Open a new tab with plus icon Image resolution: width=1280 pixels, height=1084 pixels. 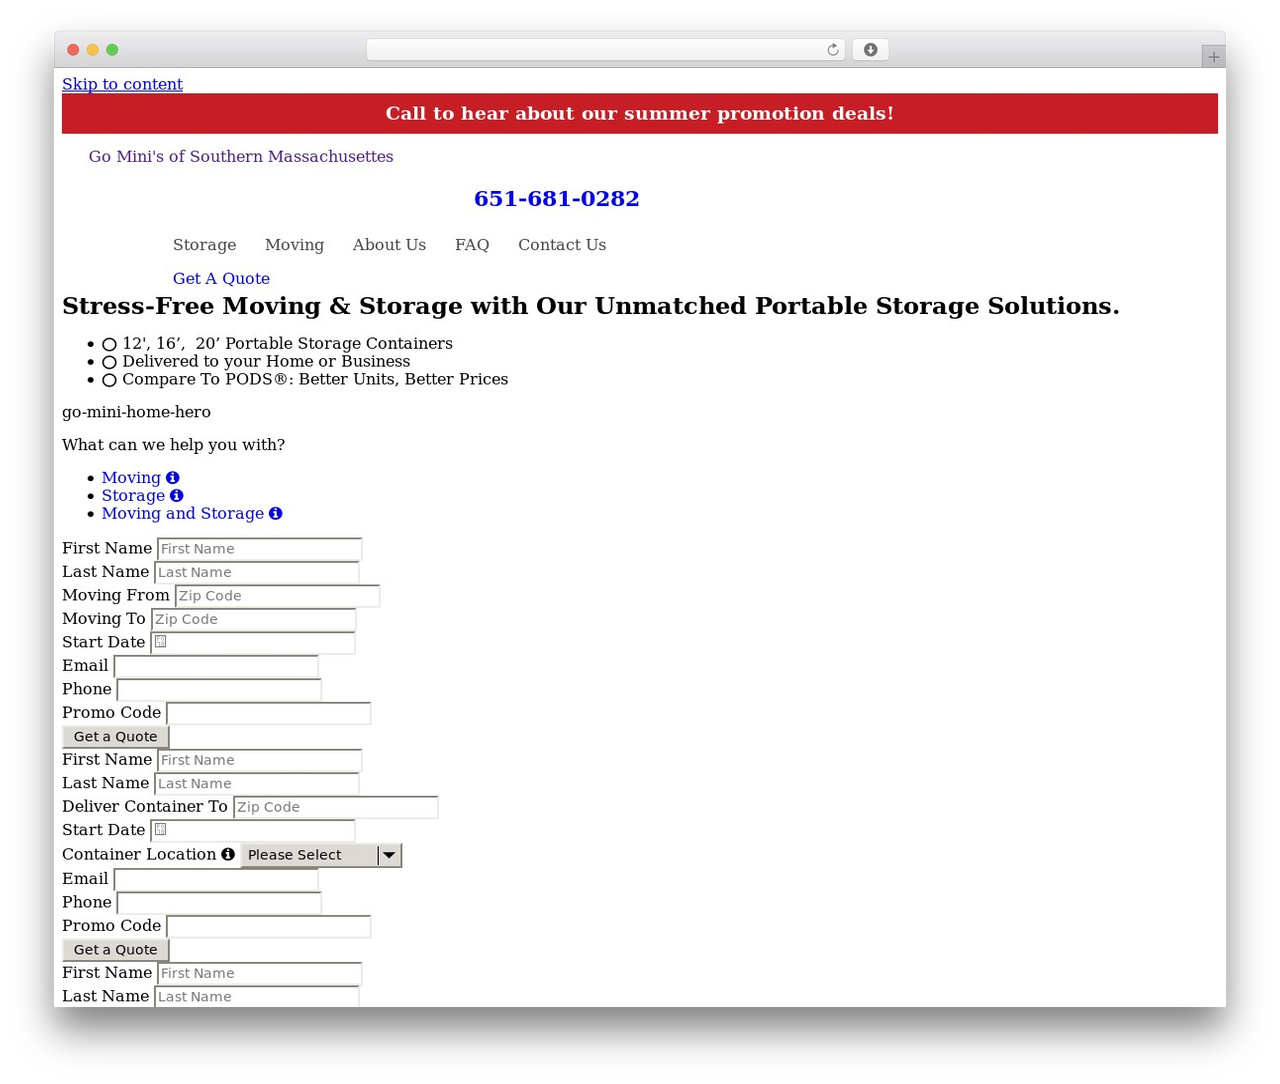(1213, 57)
